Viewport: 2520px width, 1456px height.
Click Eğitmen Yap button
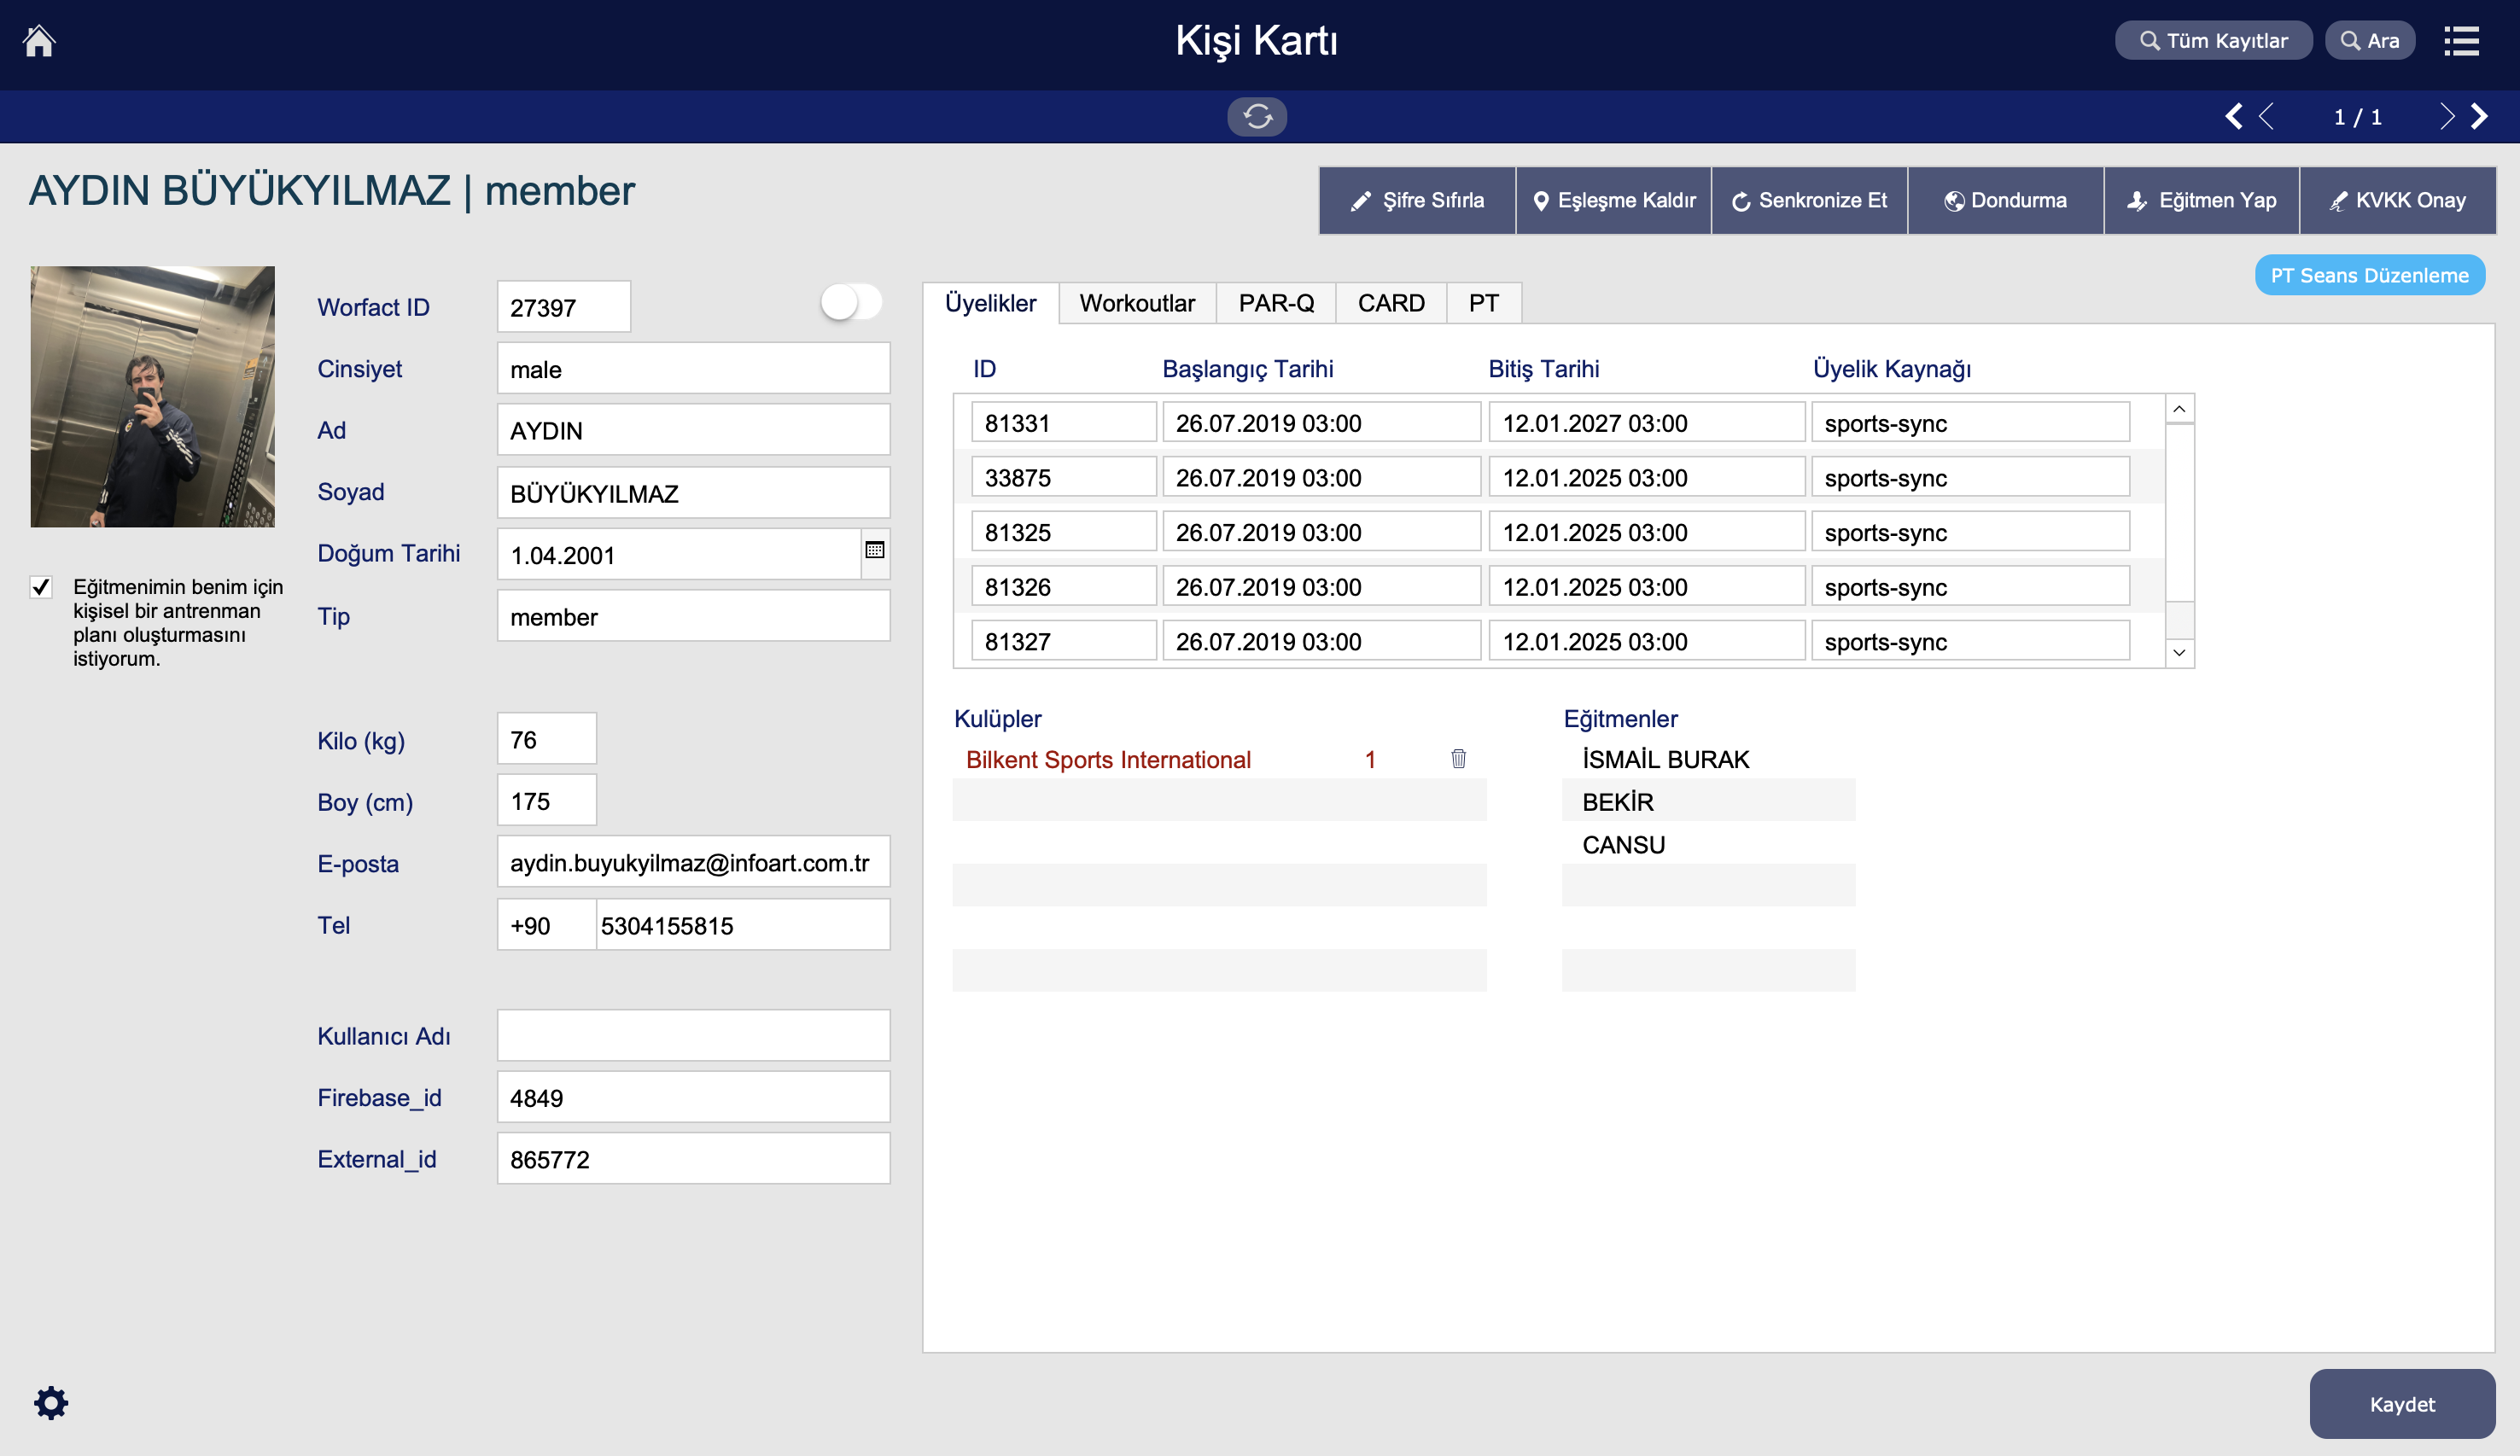tap(2201, 200)
